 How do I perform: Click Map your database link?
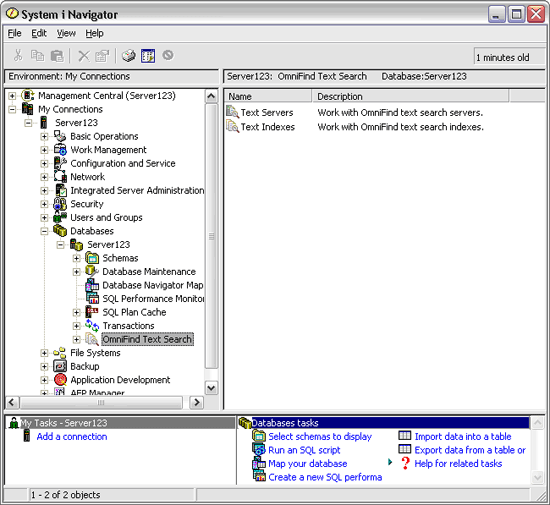click(308, 464)
